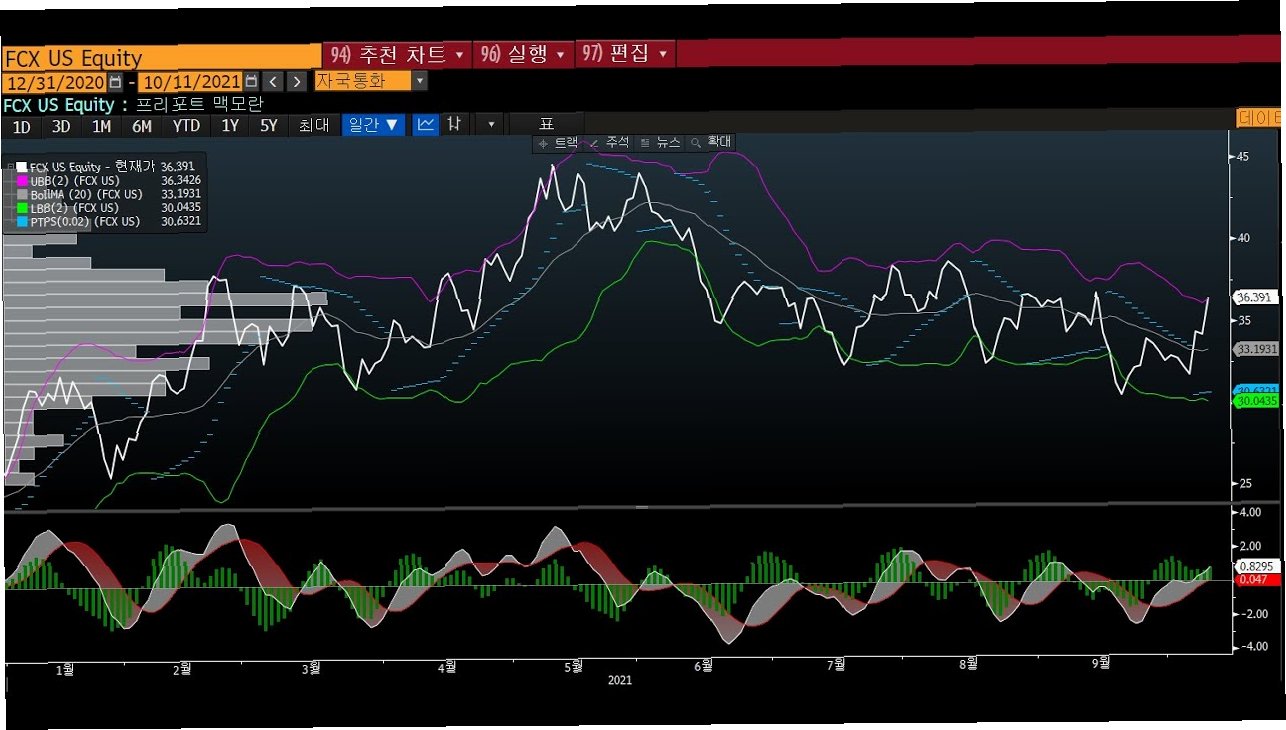
Task: Click 2021 year label on axis
Action: click(619, 680)
